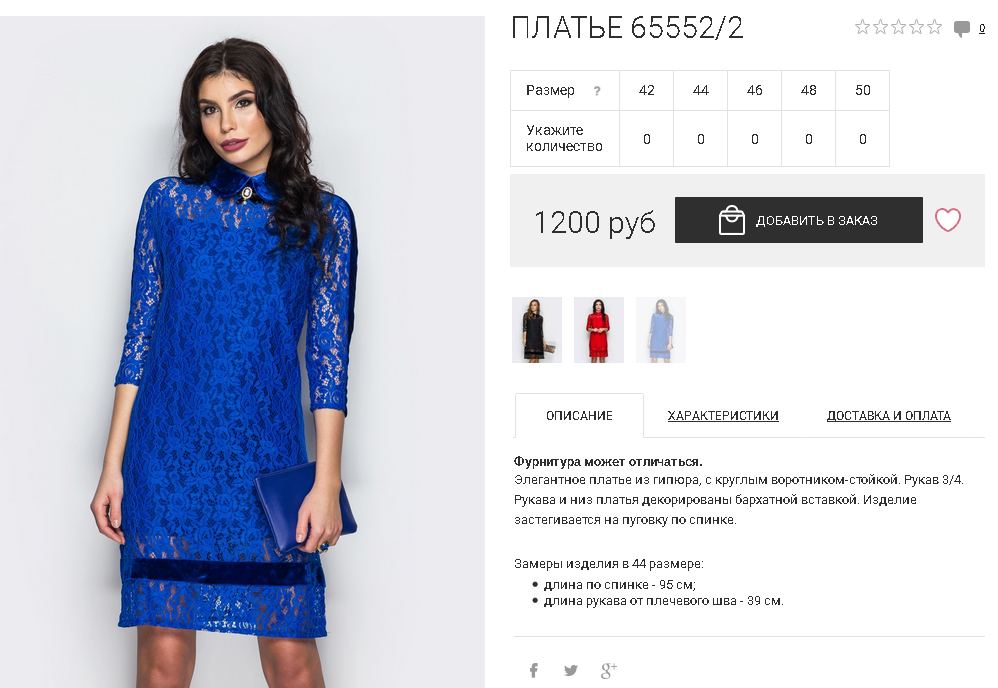Image resolution: width=998 pixels, height=688 pixels.
Task: Open comments speech bubble icon
Action: pyautogui.click(x=962, y=28)
